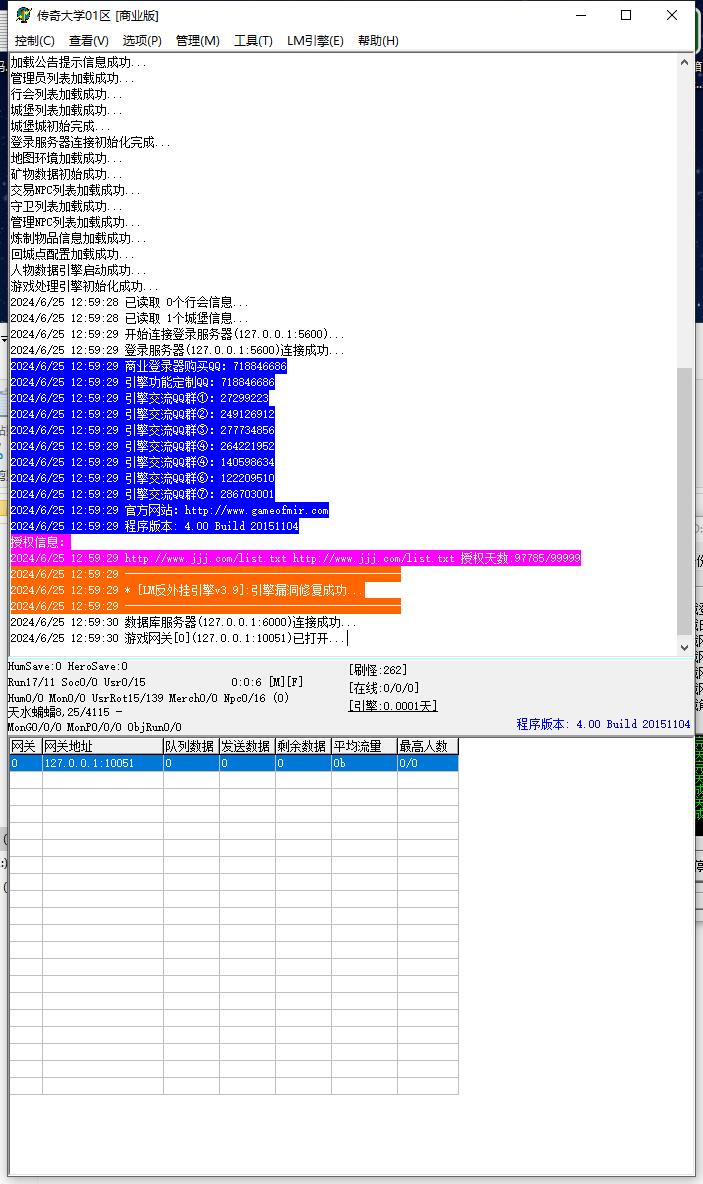703x1184 pixels.
Task: Click the 商业登录器购买QQ log line
Action: [149, 366]
